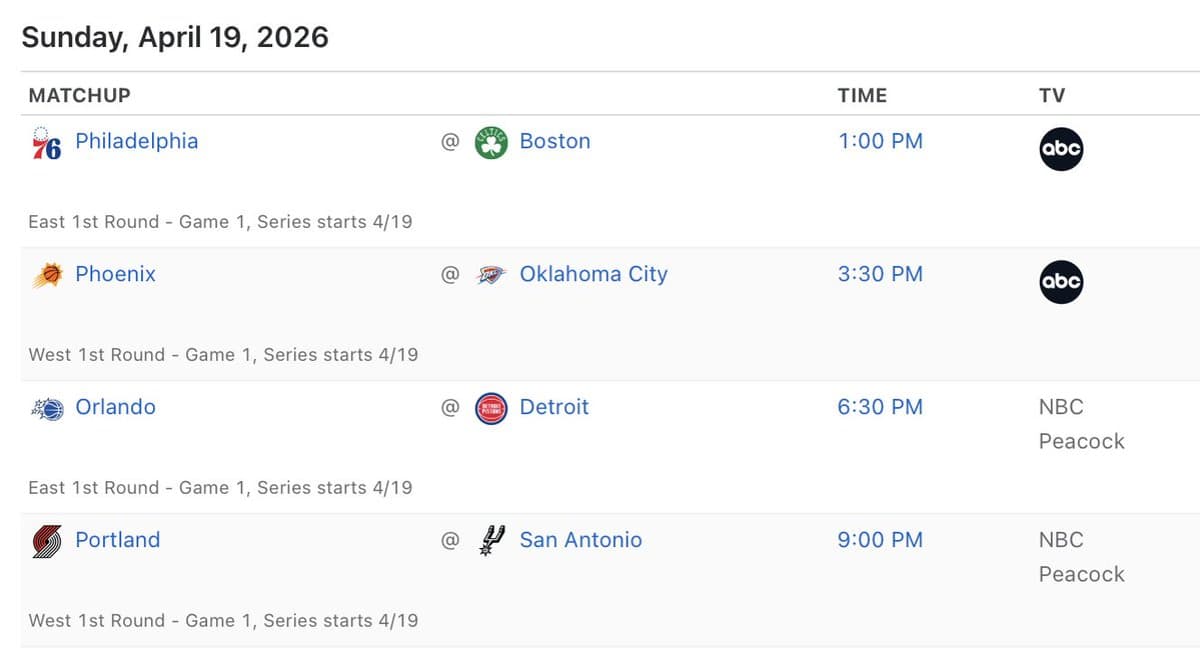Open the San Antonio team page
The width and height of the screenshot is (1200, 662).
[x=580, y=540]
